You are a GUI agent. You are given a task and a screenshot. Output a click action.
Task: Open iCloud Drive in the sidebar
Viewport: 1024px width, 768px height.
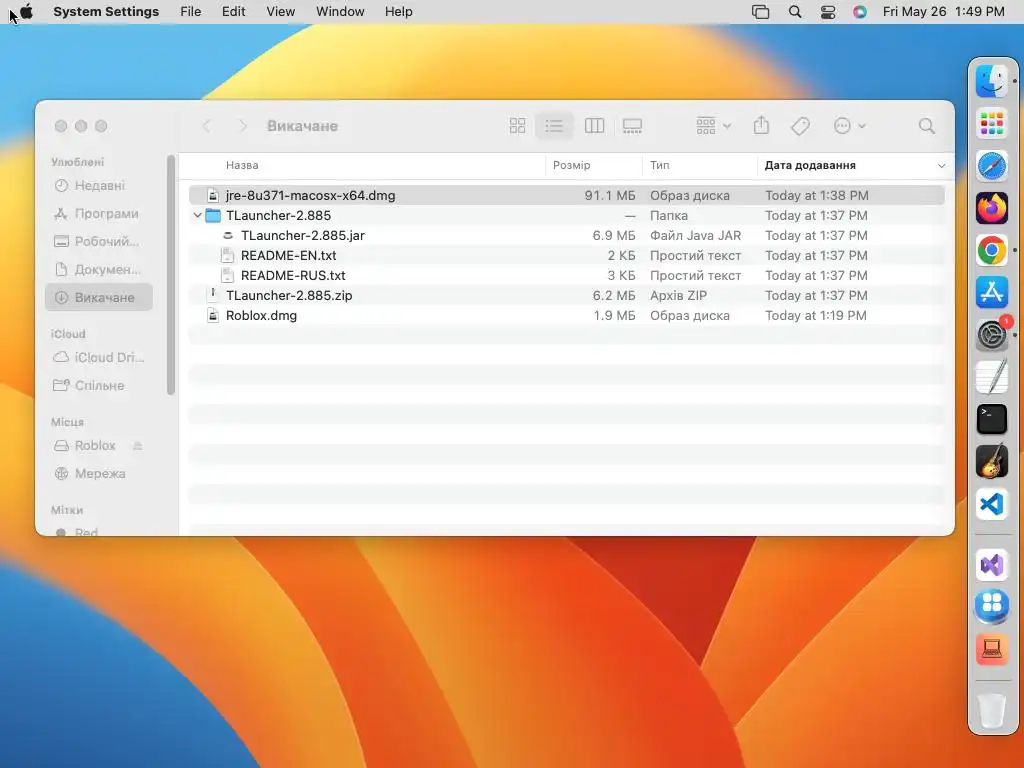tap(99, 357)
